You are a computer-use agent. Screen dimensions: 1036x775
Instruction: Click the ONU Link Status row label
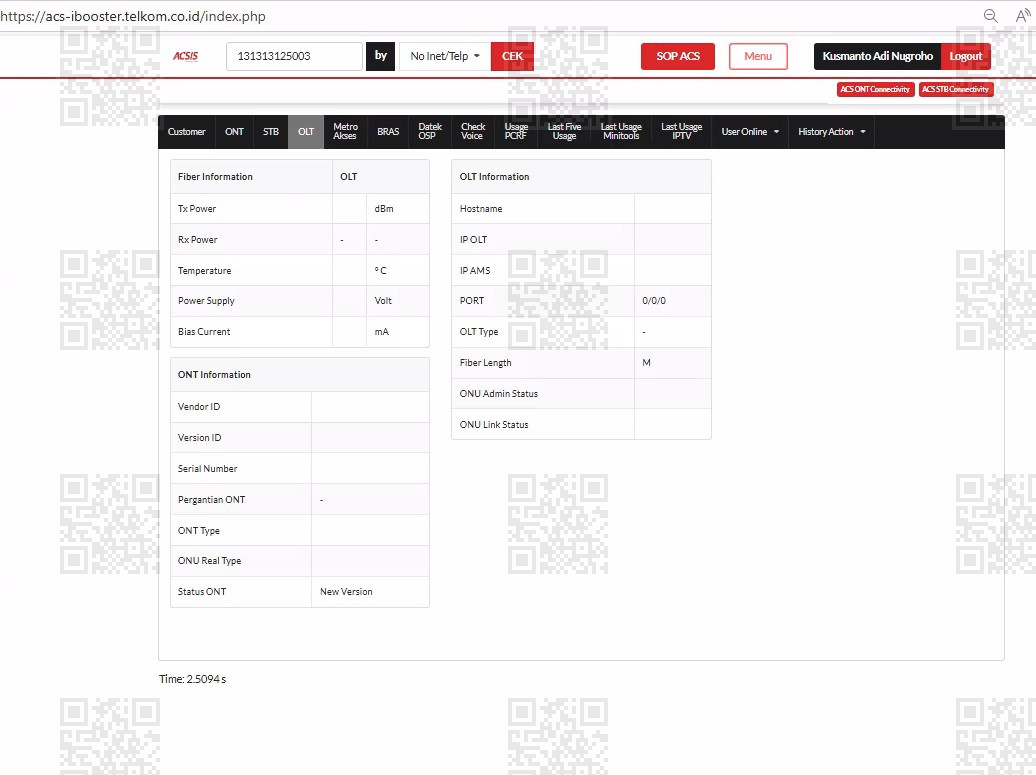click(494, 425)
